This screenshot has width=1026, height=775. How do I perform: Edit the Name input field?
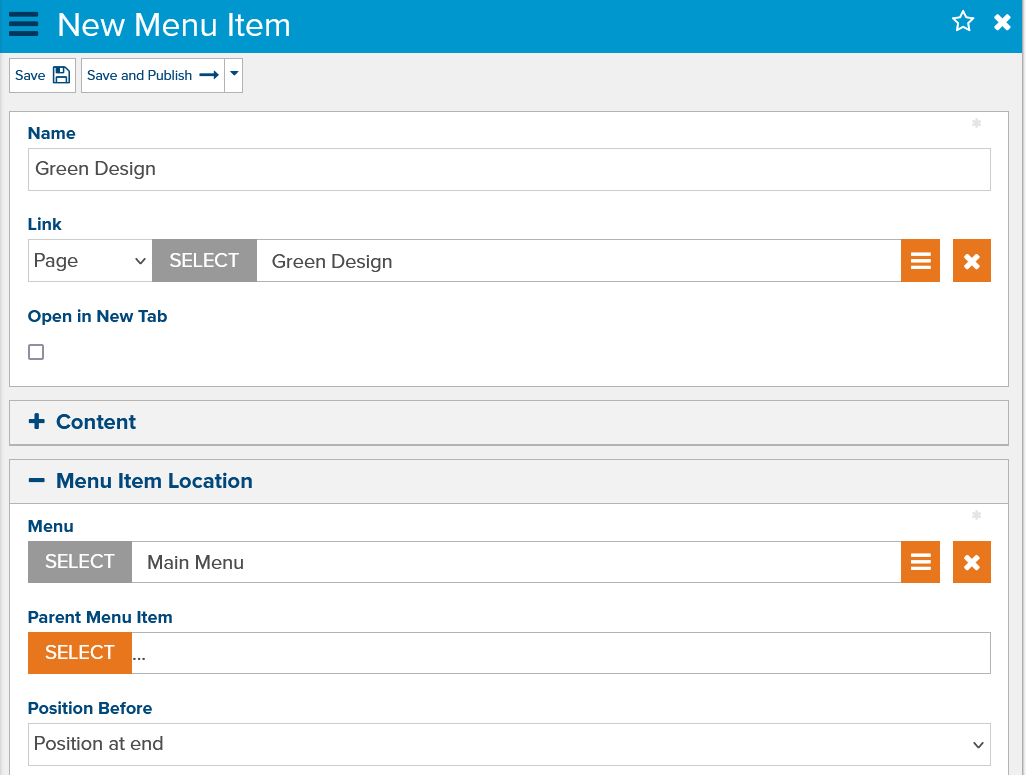pyautogui.click(x=509, y=170)
